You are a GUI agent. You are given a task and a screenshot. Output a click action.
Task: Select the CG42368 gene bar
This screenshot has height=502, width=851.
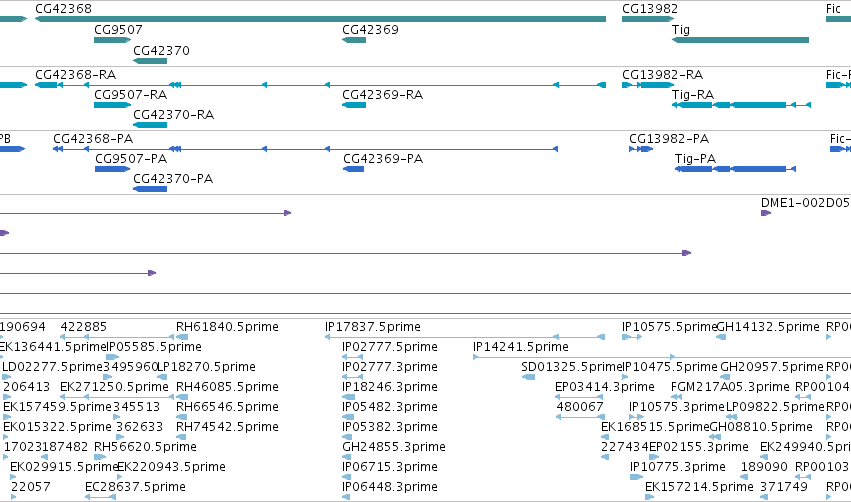[x=320, y=19]
